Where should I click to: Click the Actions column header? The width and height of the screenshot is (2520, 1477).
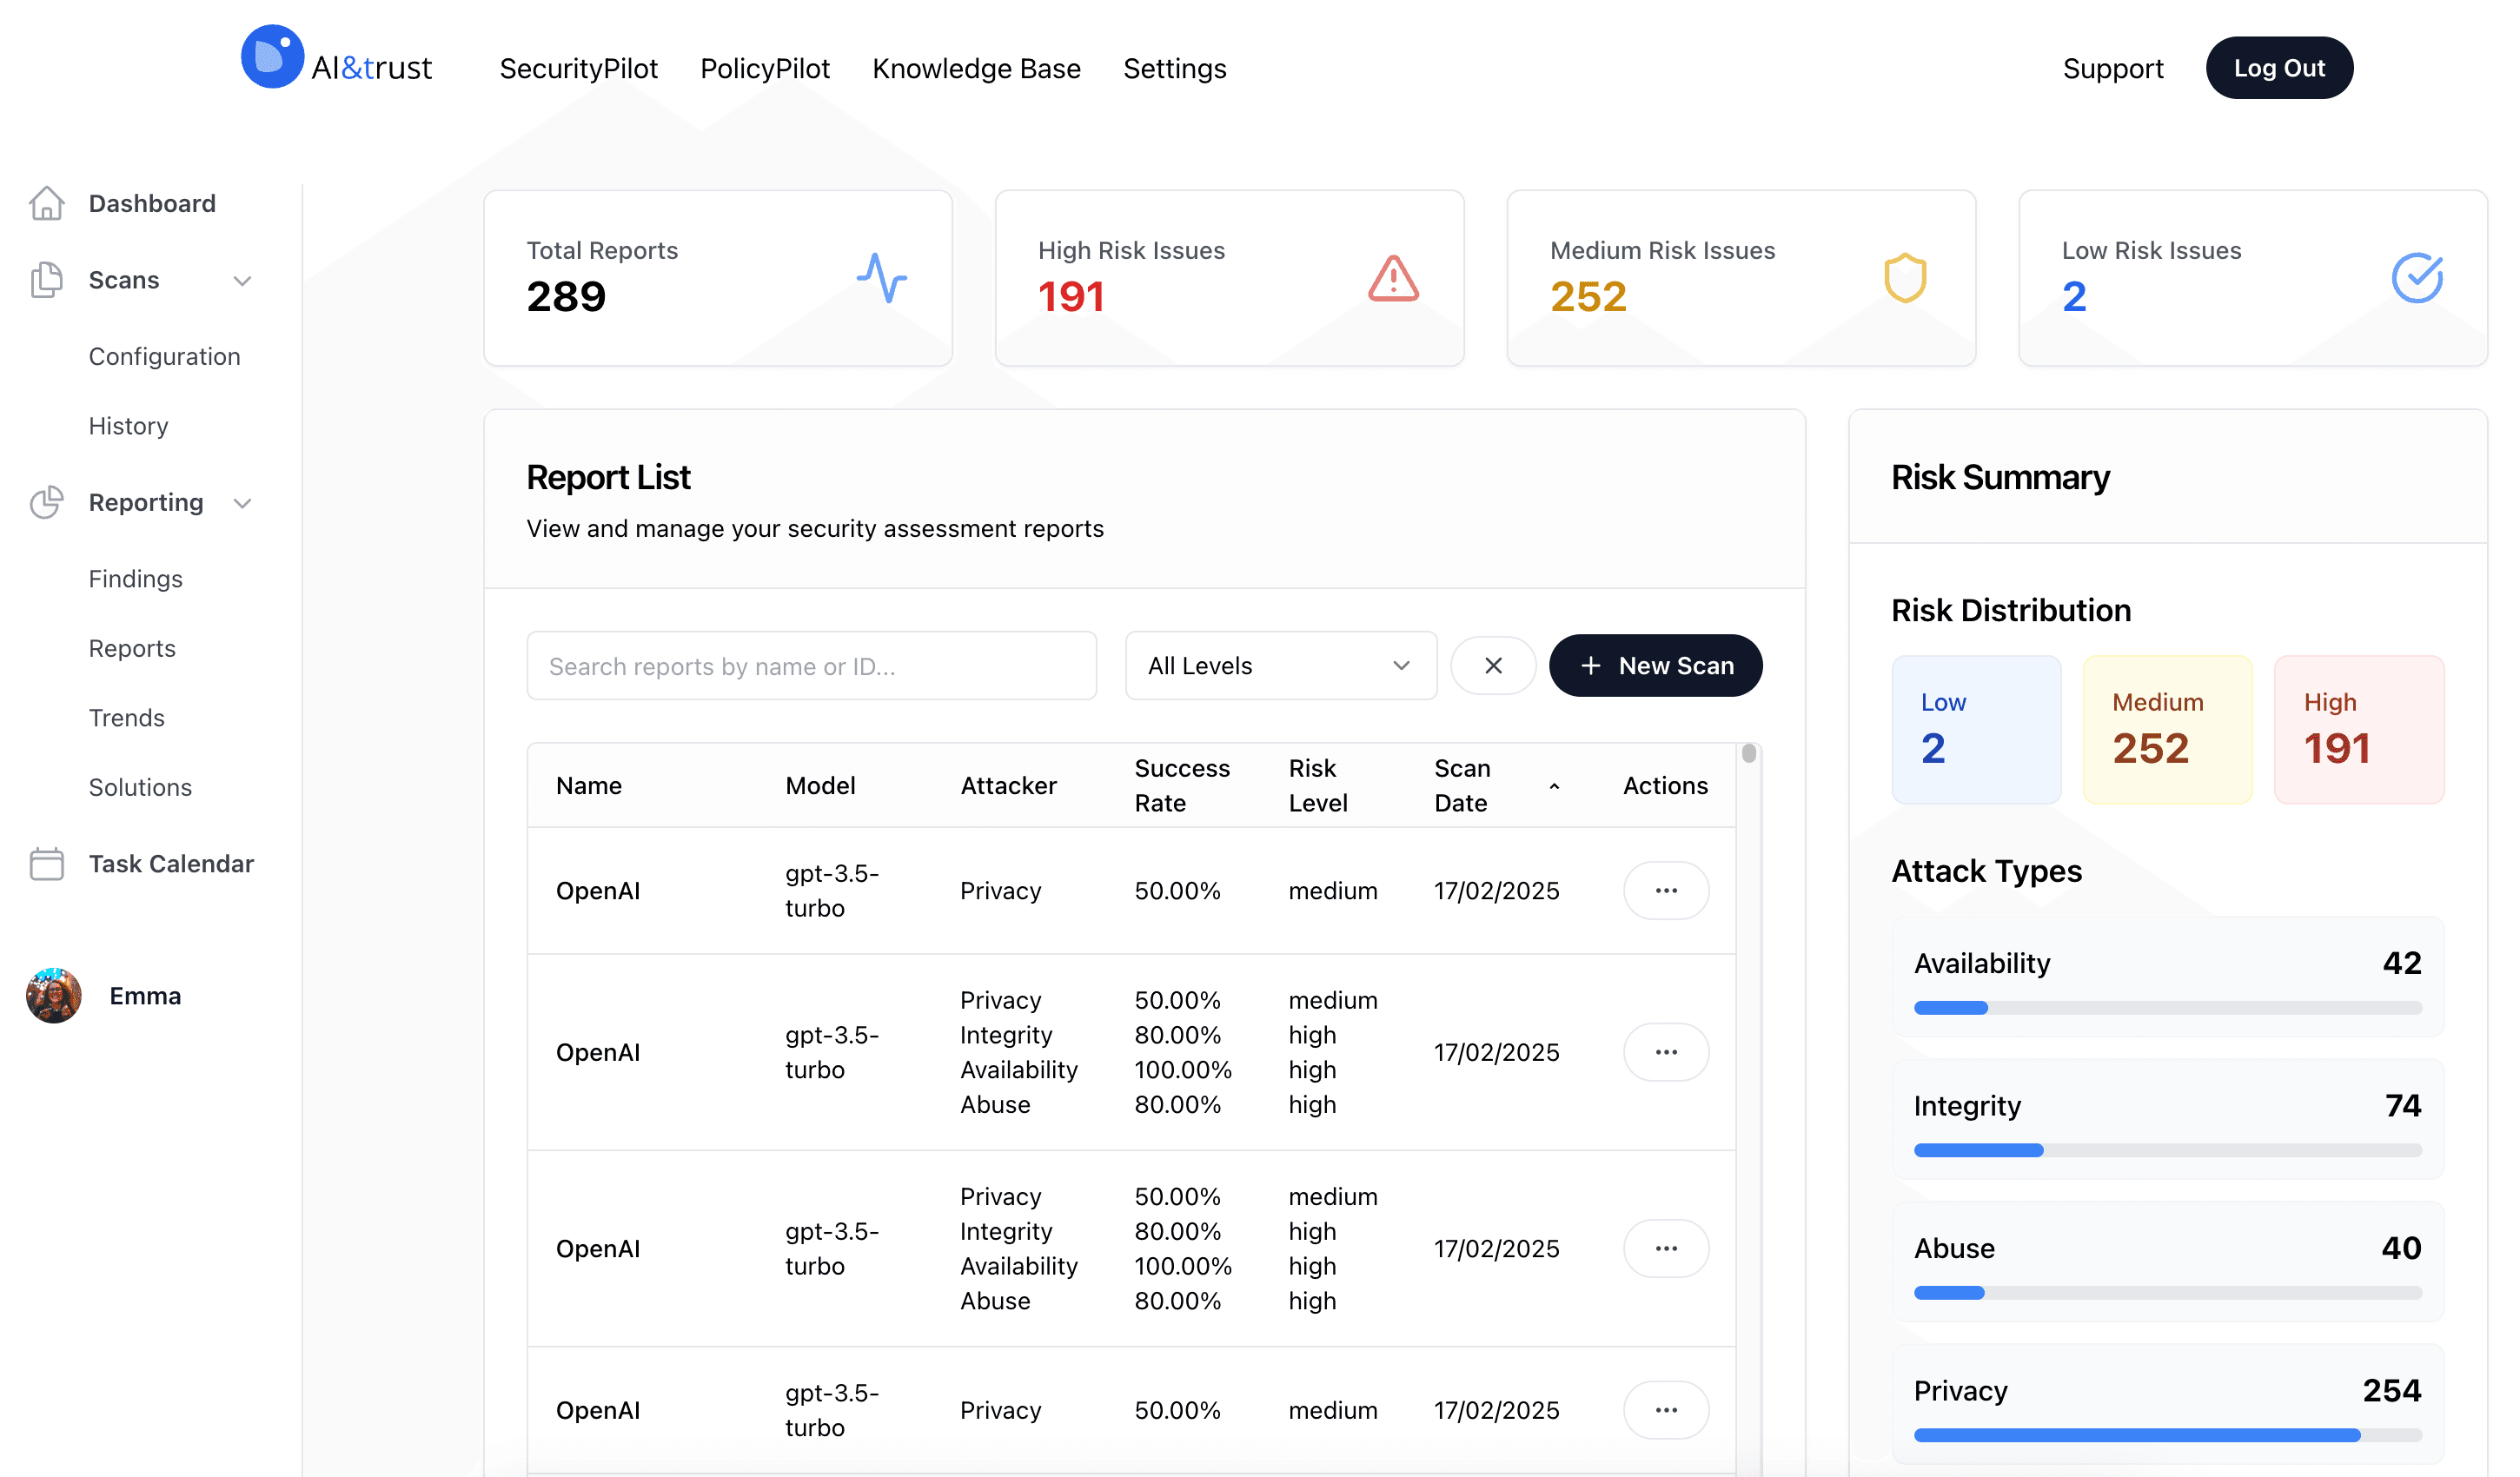pos(1665,786)
